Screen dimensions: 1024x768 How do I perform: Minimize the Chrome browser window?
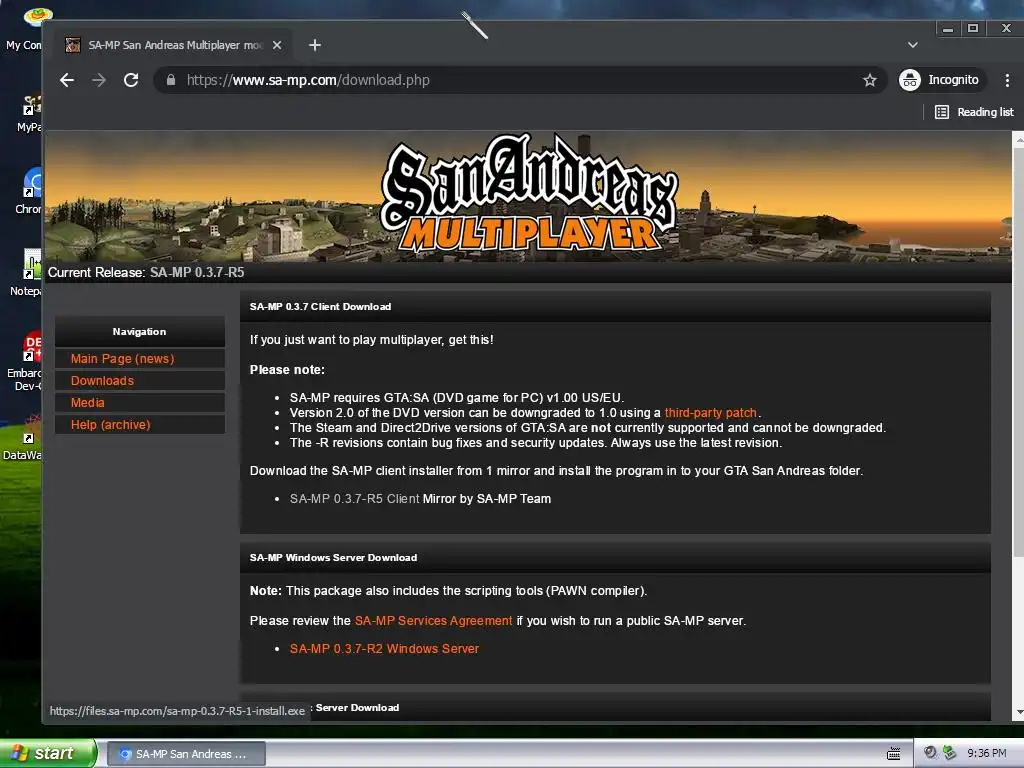[948, 28]
